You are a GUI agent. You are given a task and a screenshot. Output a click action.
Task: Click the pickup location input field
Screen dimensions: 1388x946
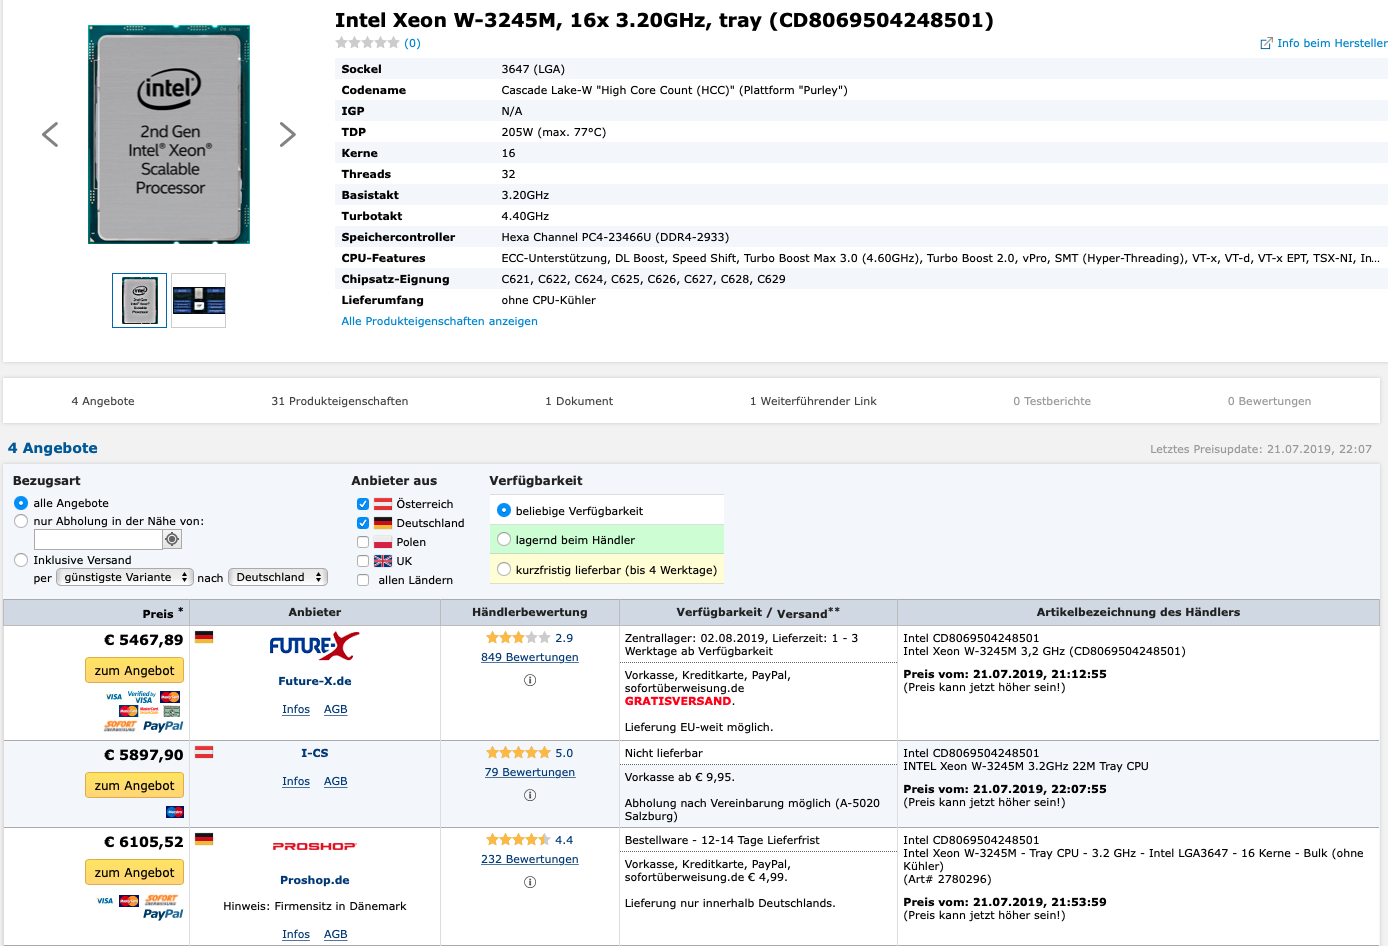pos(98,539)
